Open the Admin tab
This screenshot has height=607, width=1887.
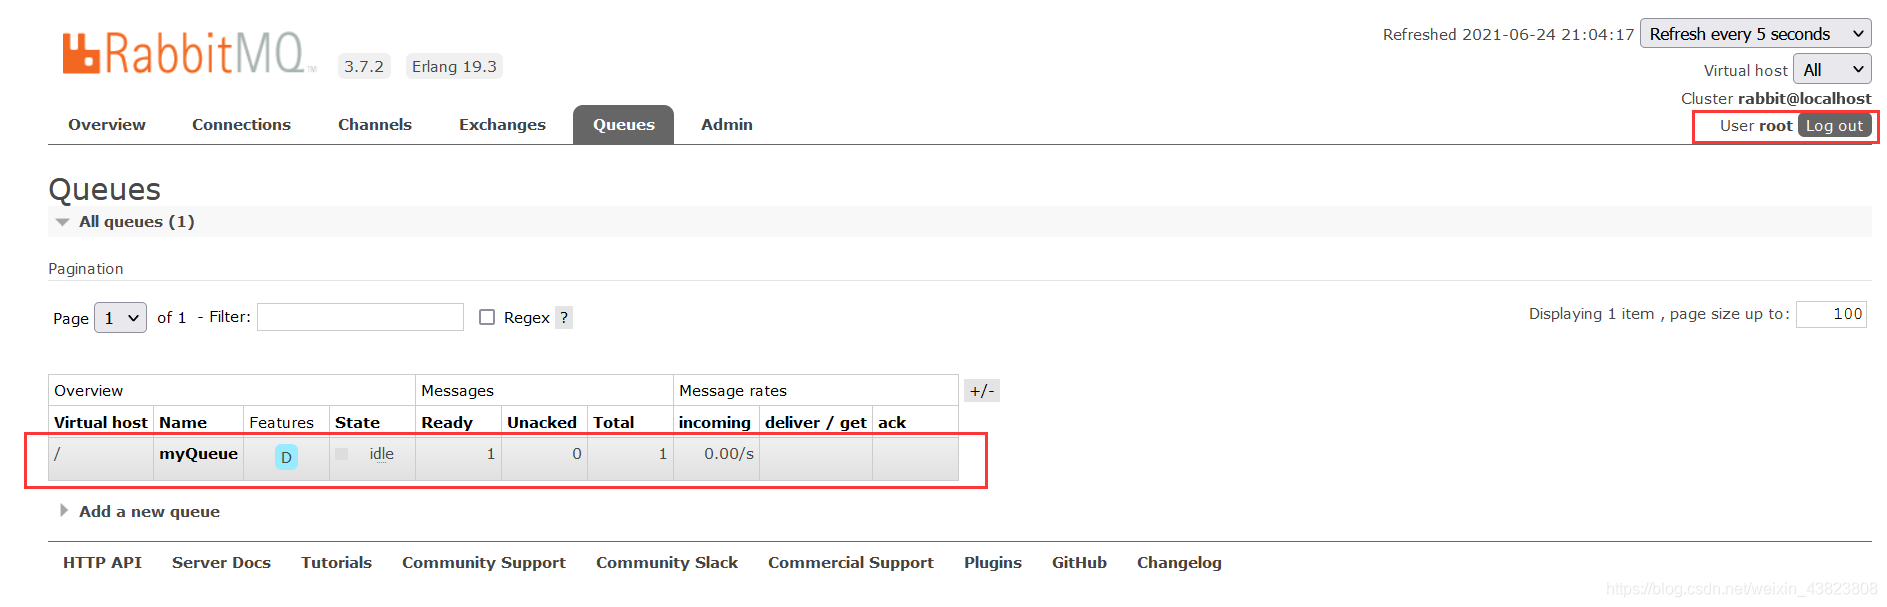726,125
